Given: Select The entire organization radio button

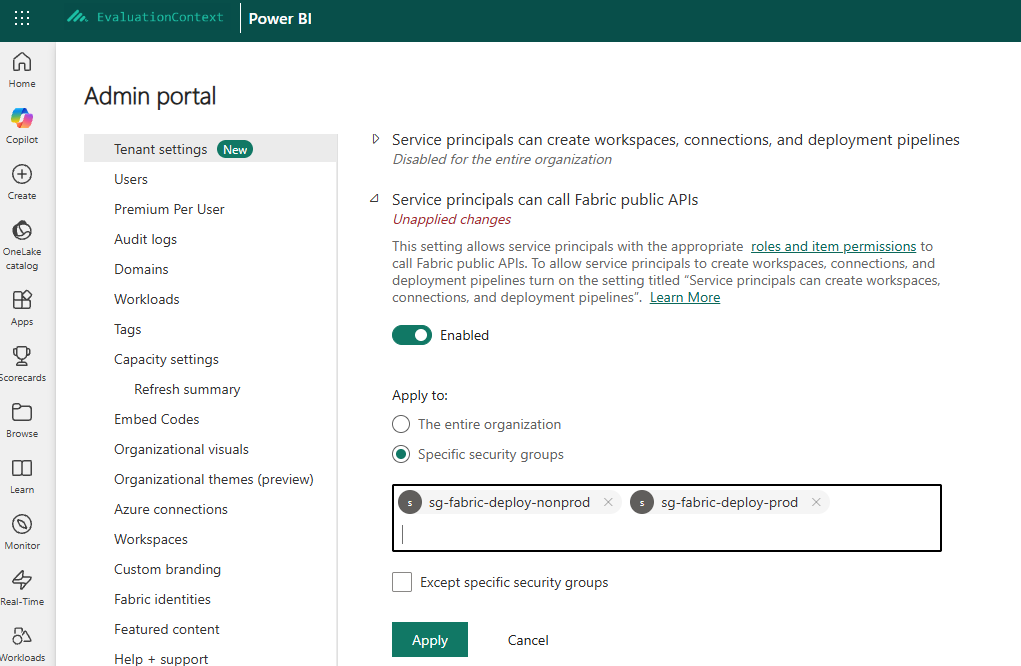Looking at the screenshot, I should pos(401,424).
